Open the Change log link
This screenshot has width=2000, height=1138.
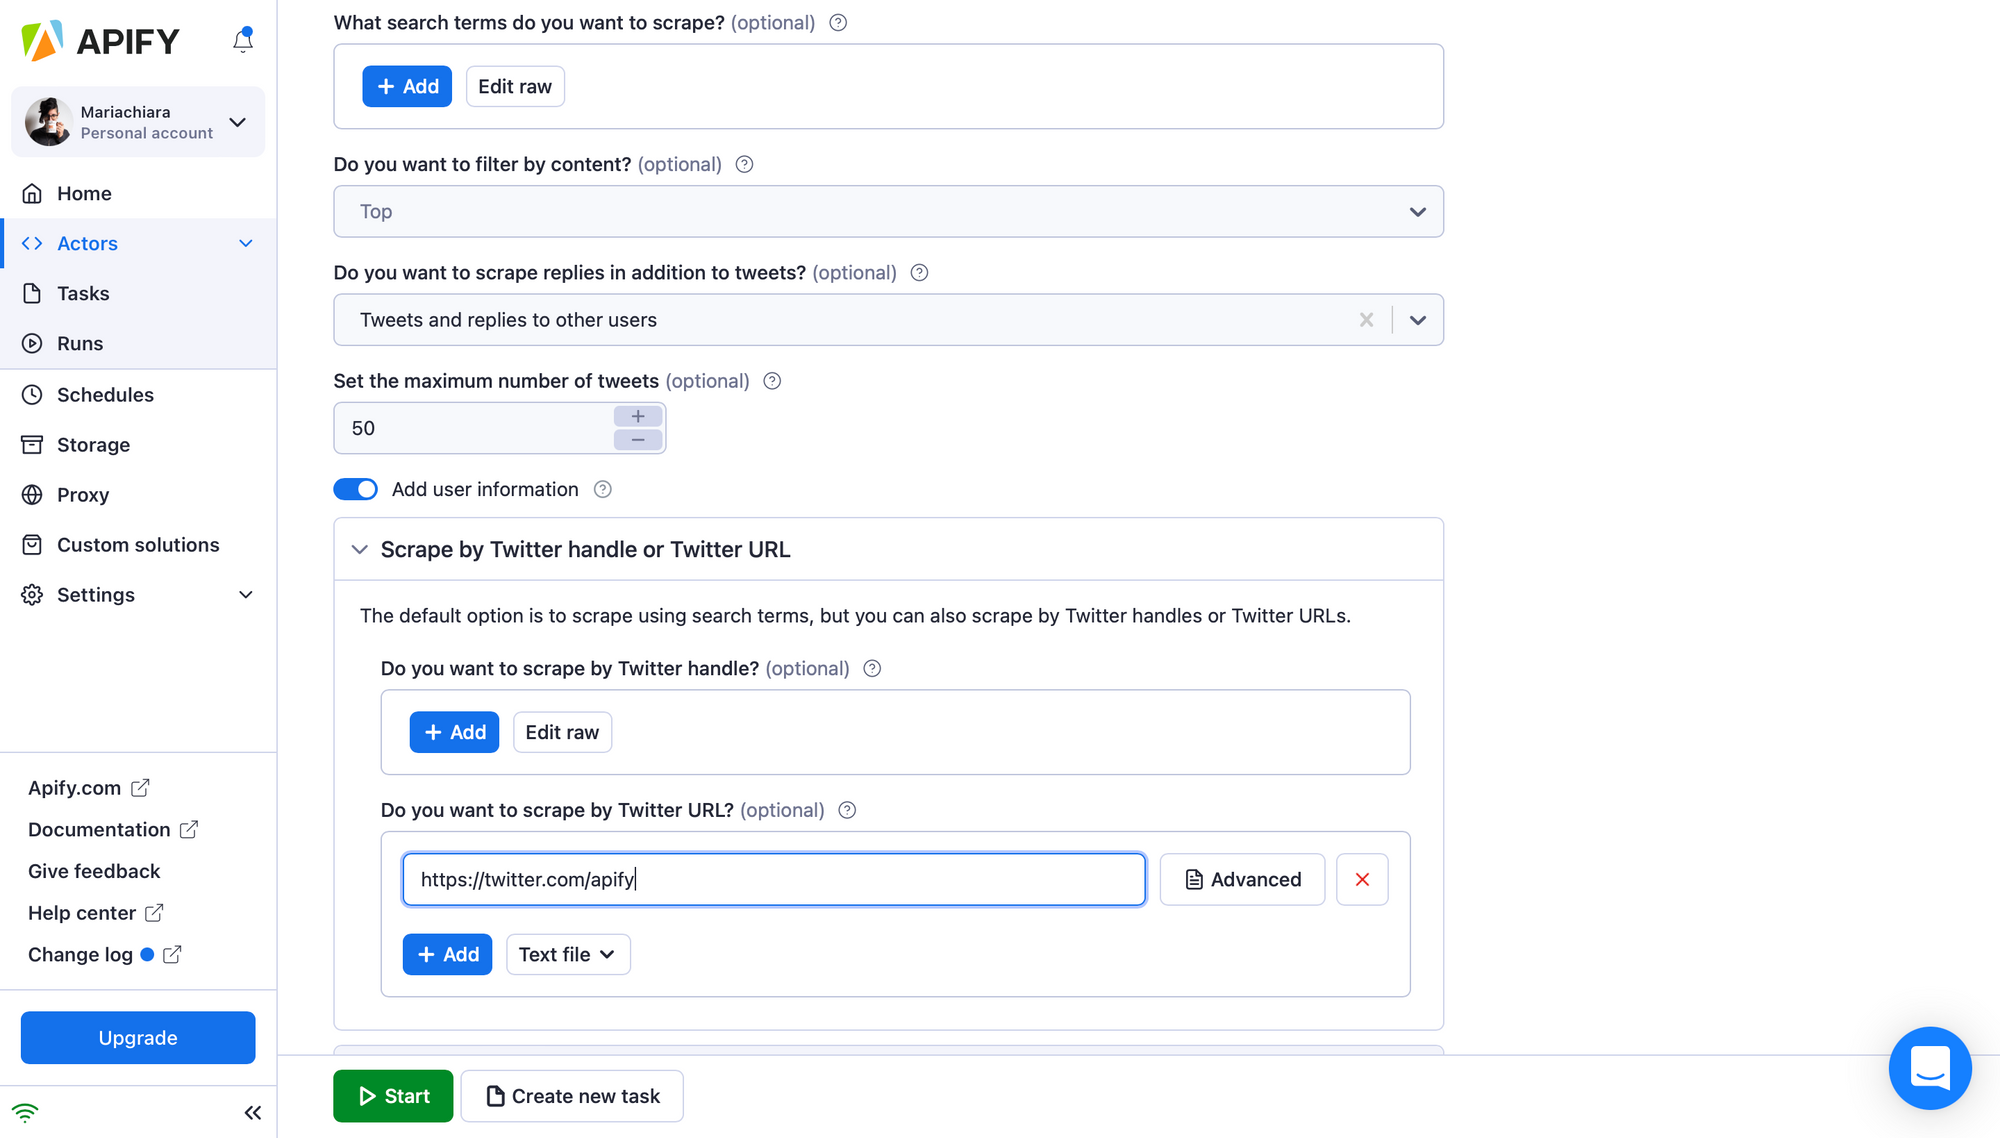tap(104, 954)
